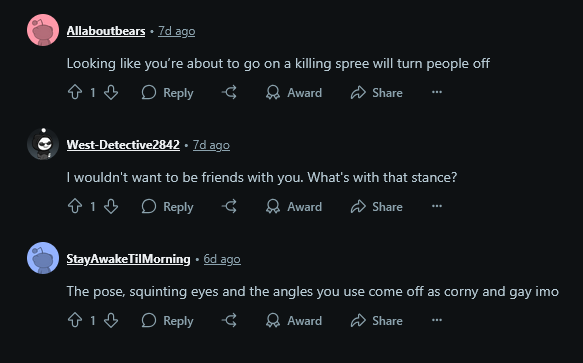Upvote StayAwakeTilMorning's comment
This screenshot has width=583, height=363.
pos(75,320)
